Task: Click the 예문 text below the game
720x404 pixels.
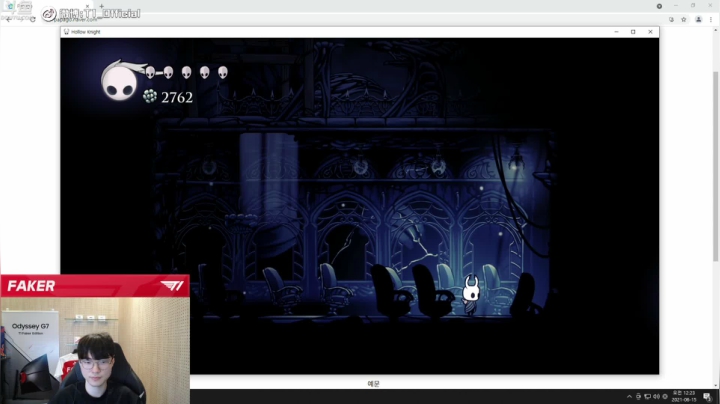Action: coord(373,383)
